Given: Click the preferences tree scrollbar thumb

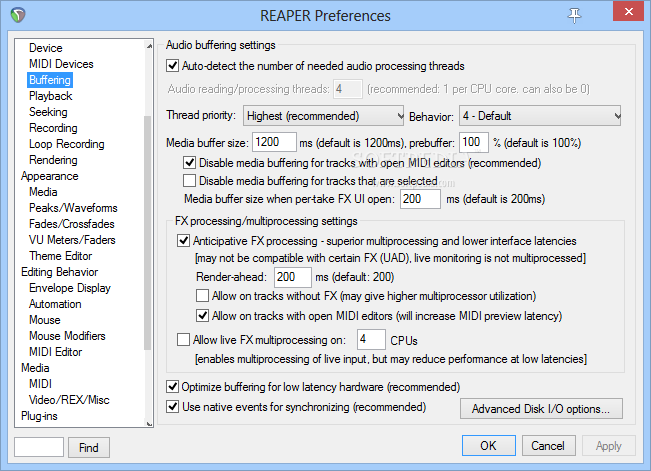Looking at the screenshot, I should coord(148,233).
